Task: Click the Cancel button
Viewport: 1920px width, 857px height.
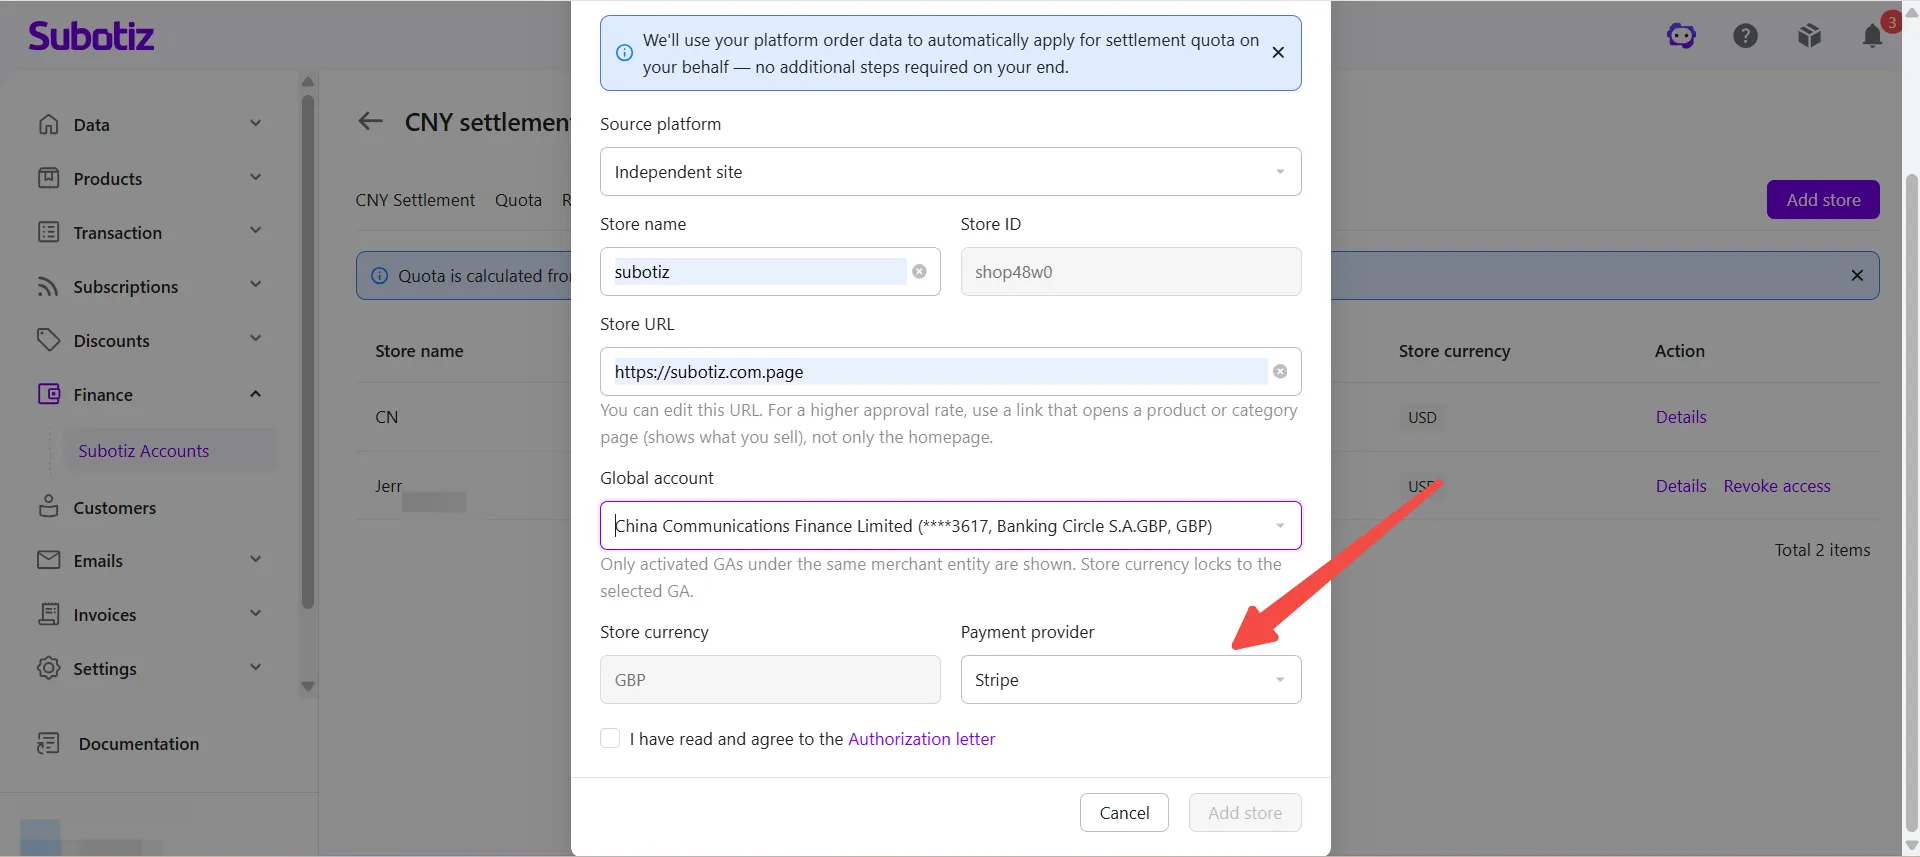Action: [1124, 813]
